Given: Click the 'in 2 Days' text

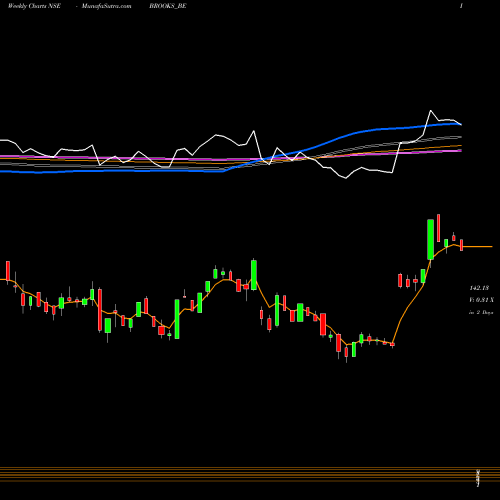Looking at the screenshot, I should (481, 312).
